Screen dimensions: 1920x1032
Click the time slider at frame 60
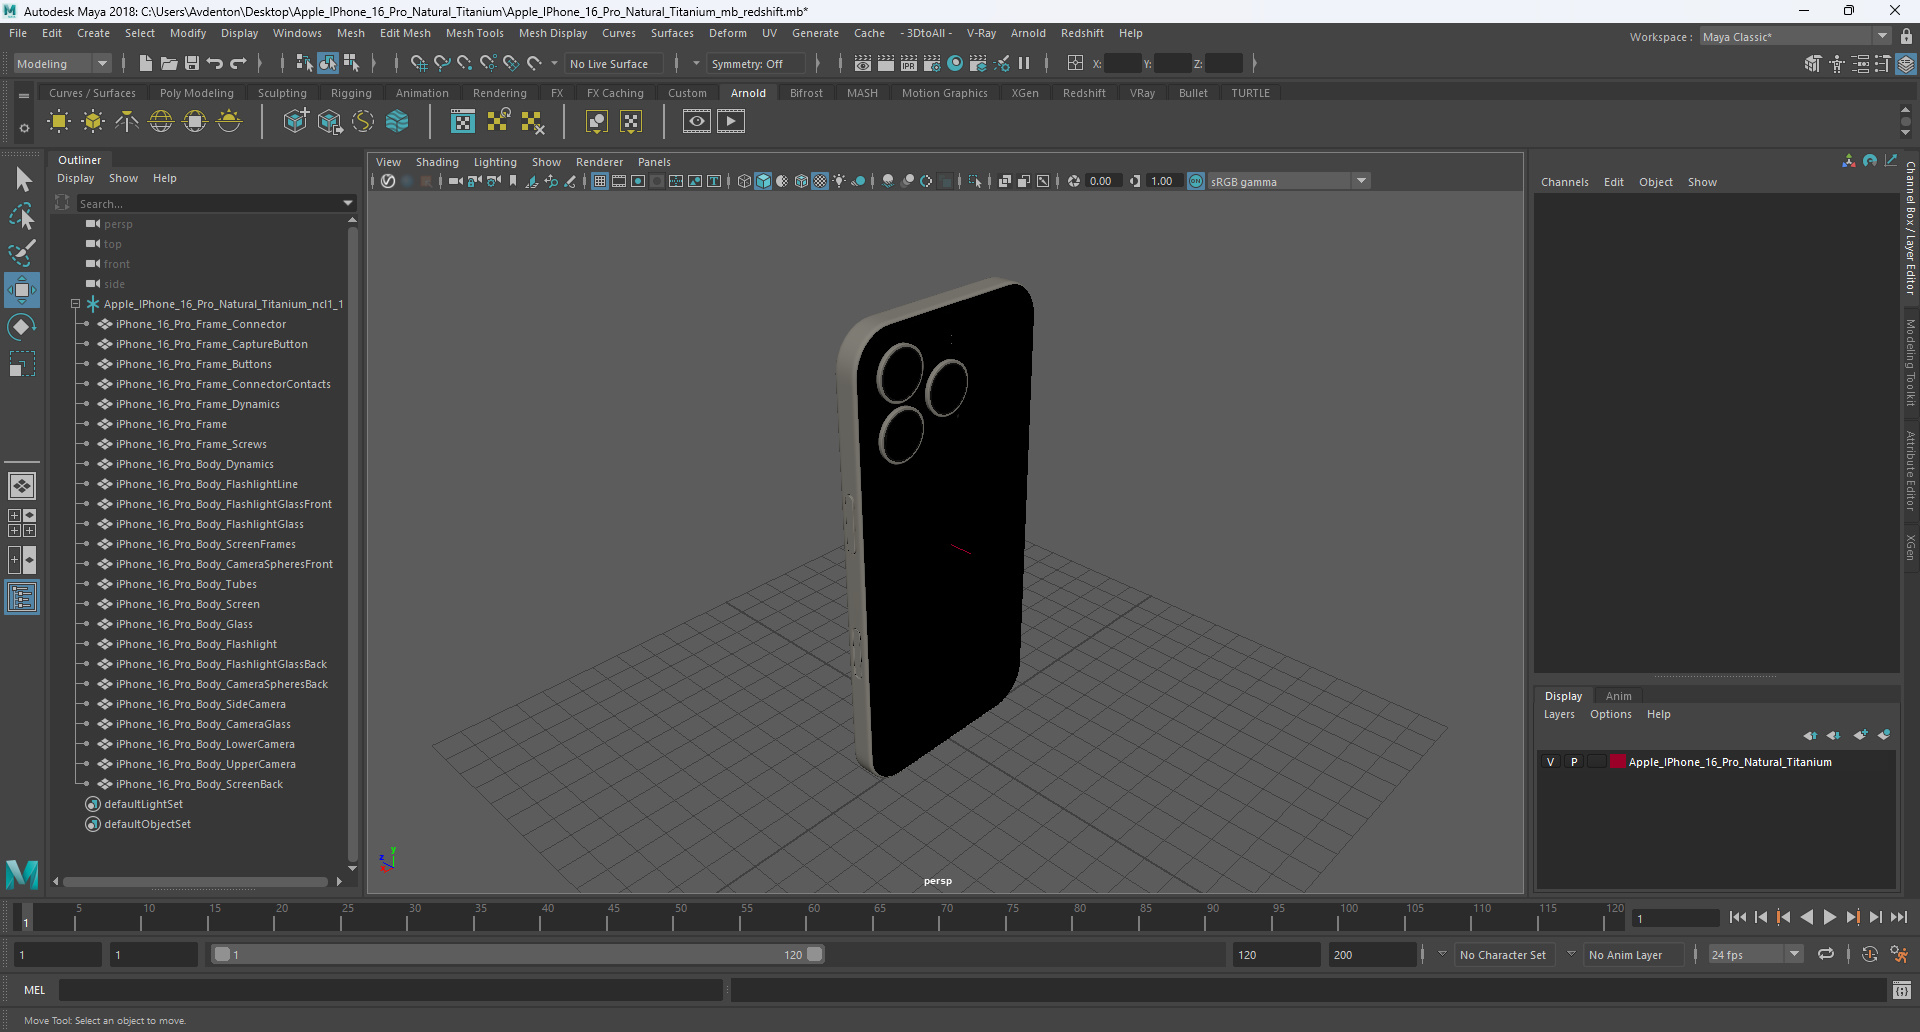coord(814,917)
